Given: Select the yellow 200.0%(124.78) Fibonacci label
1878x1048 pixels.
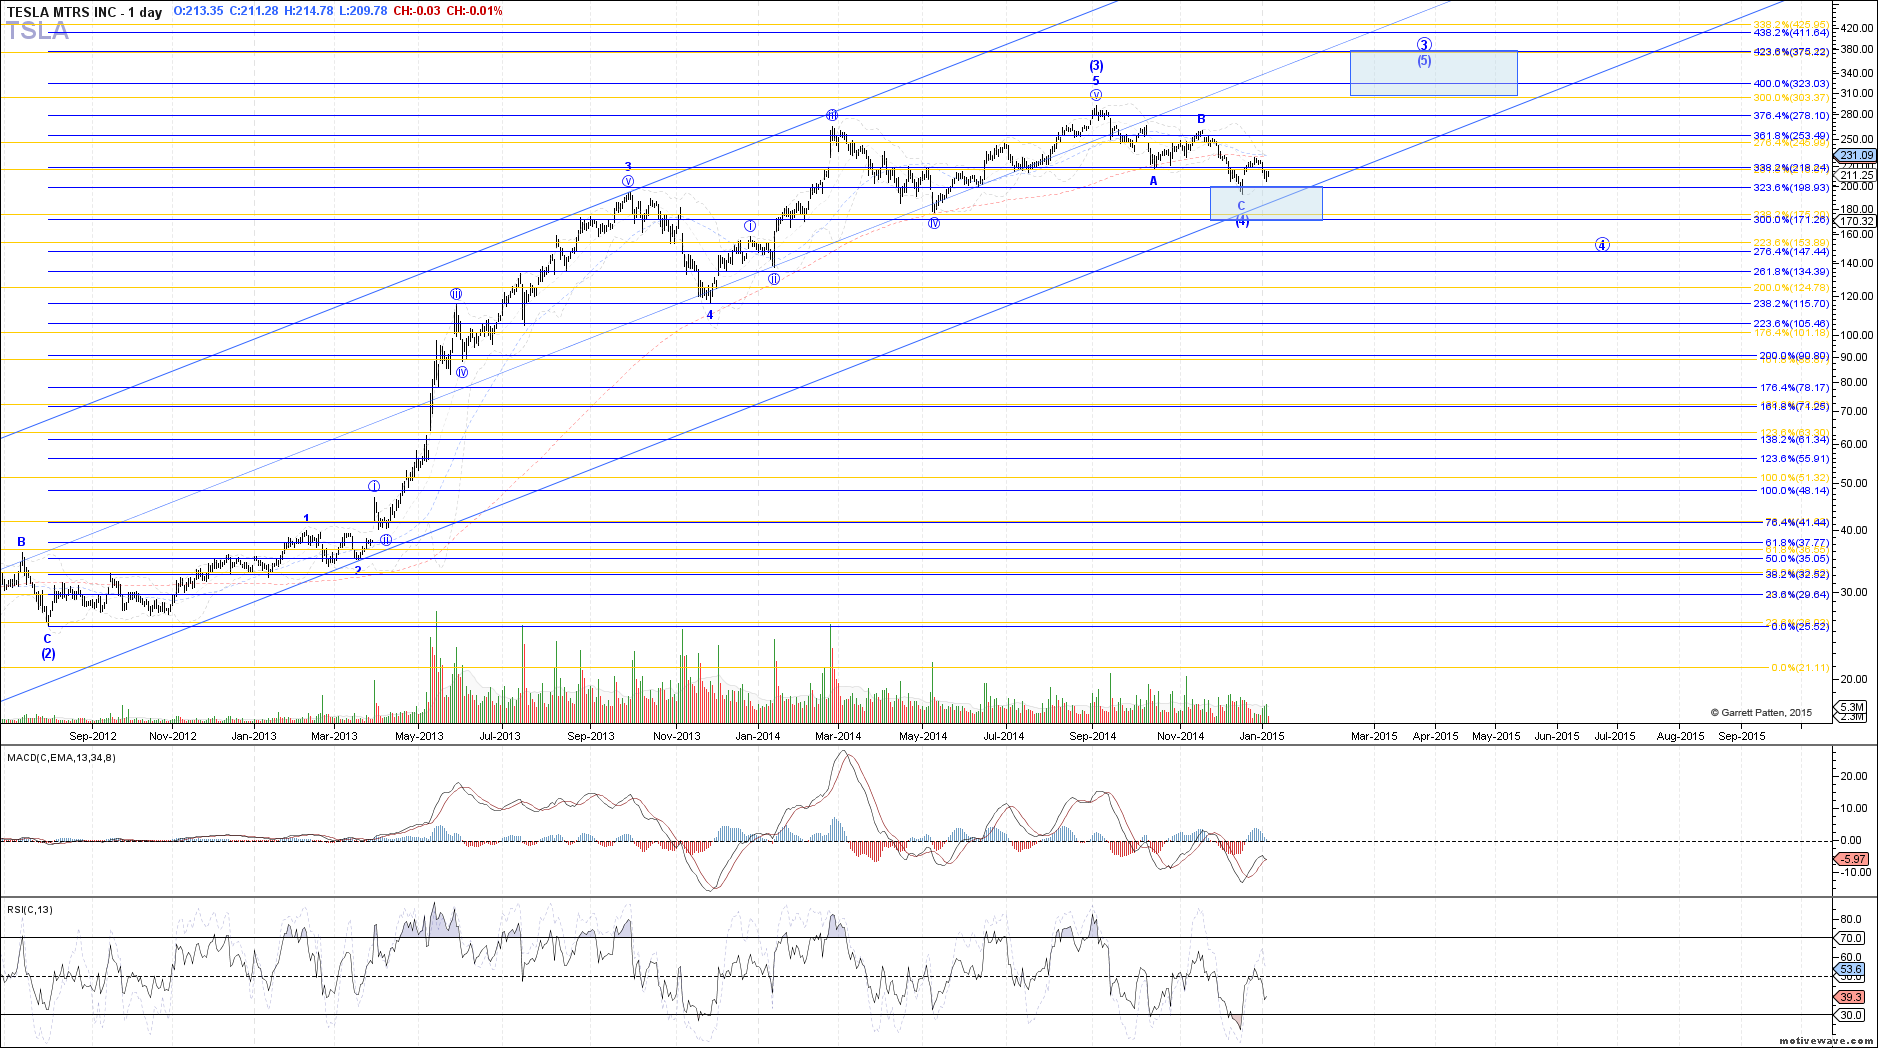Looking at the screenshot, I should (x=1791, y=288).
